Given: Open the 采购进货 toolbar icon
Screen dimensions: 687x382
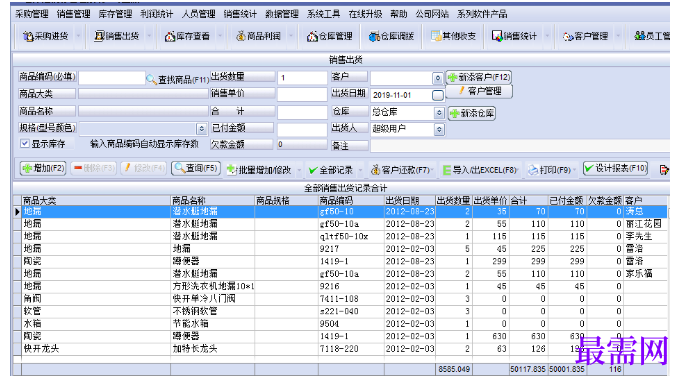Looking at the screenshot, I should coord(28,36).
